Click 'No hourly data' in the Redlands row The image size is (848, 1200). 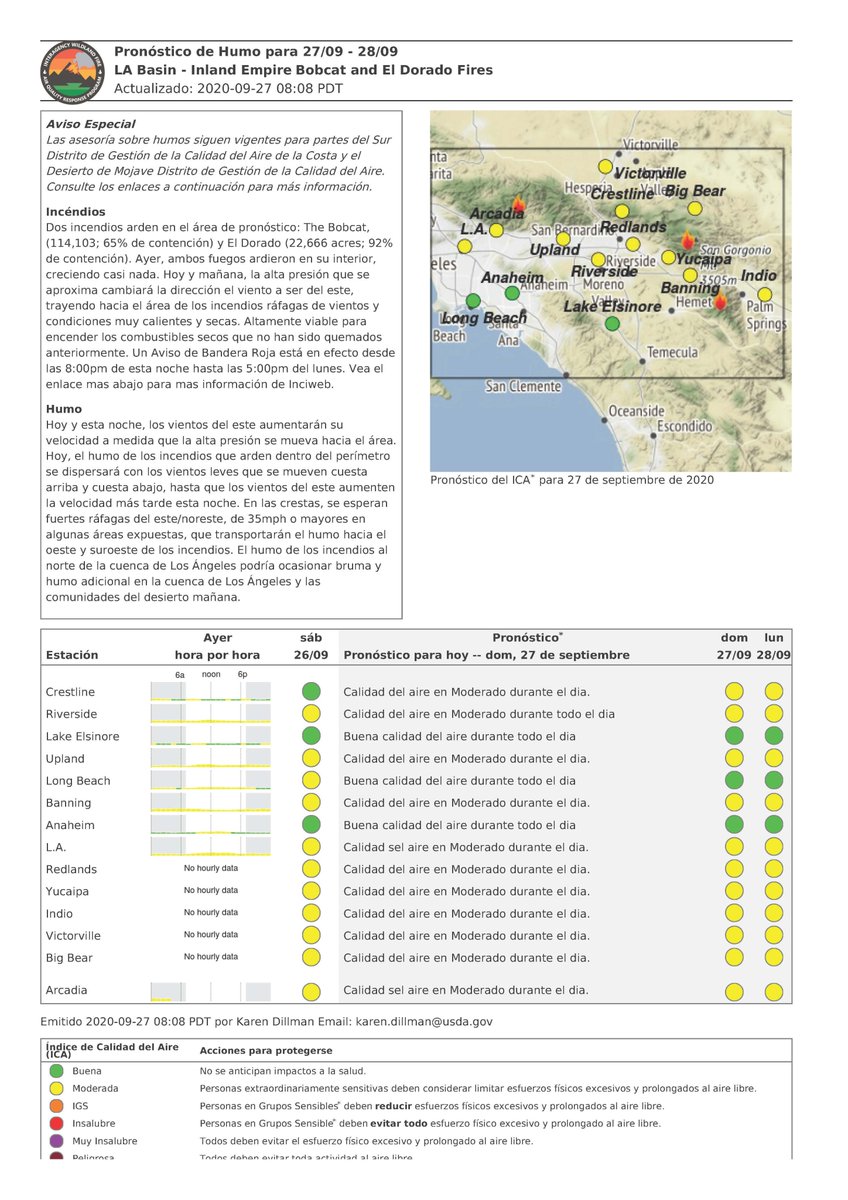coord(211,868)
